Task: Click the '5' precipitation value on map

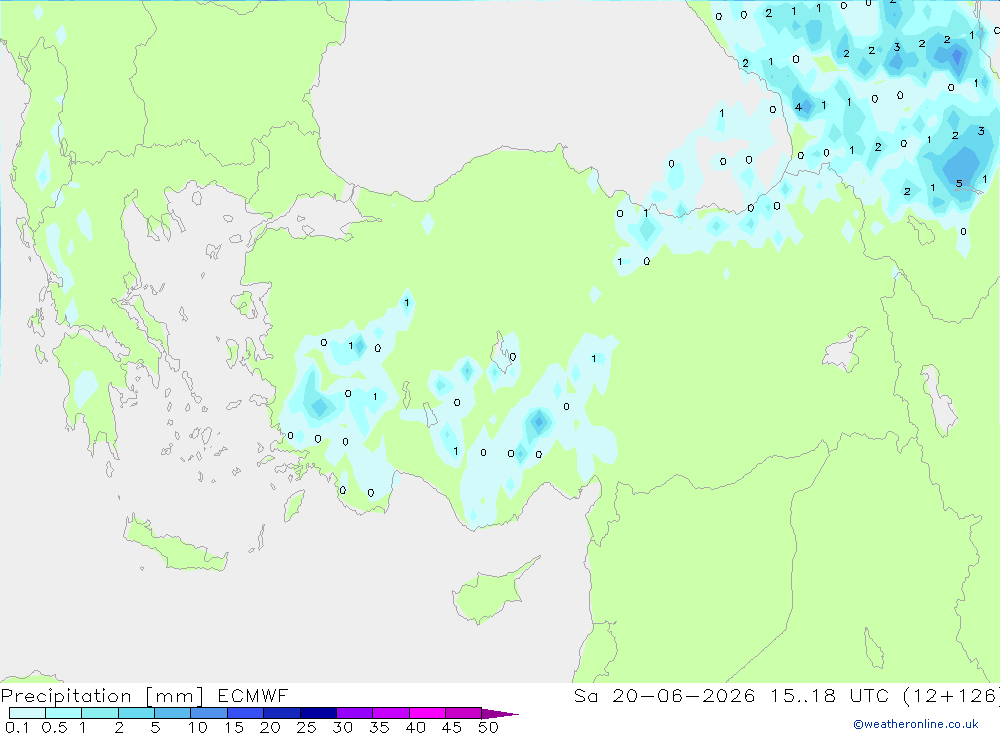Action: tap(959, 184)
